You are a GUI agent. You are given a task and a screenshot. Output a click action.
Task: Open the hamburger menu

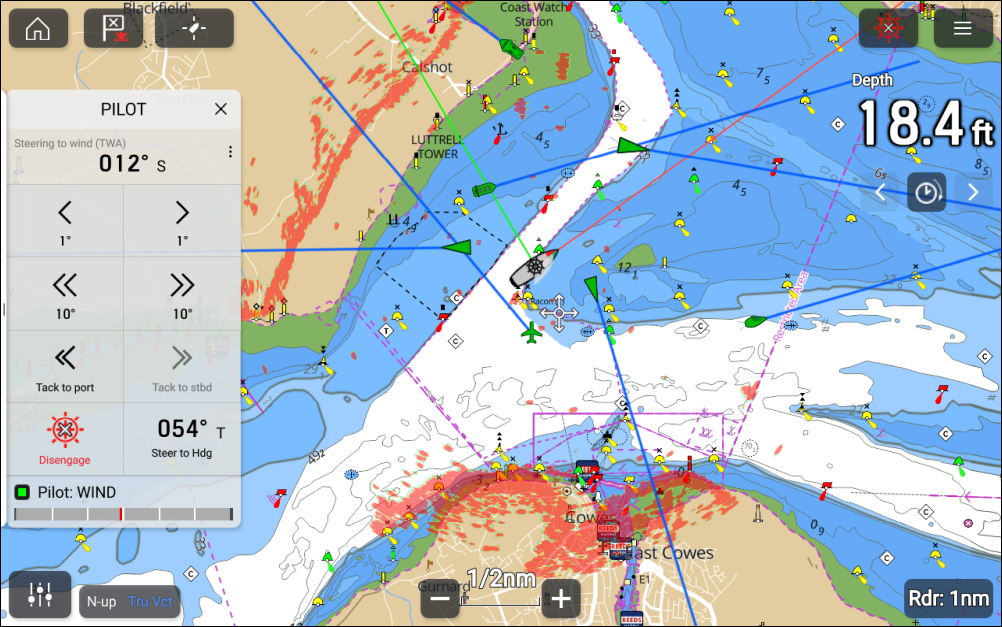click(962, 28)
